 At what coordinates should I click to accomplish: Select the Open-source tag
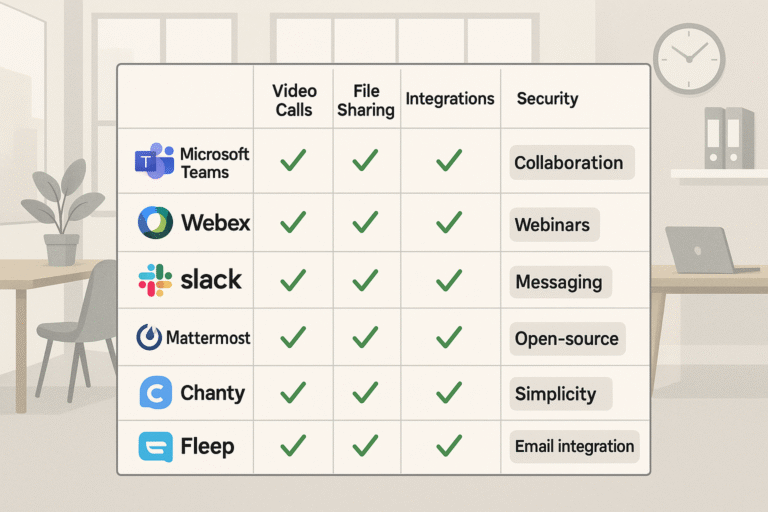click(568, 339)
